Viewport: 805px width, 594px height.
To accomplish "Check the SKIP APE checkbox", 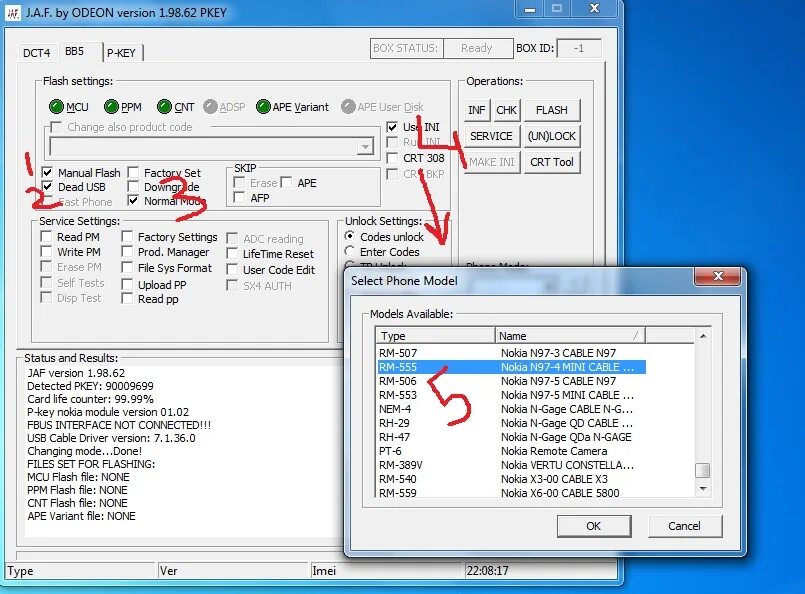I will [x=286, y=182].
